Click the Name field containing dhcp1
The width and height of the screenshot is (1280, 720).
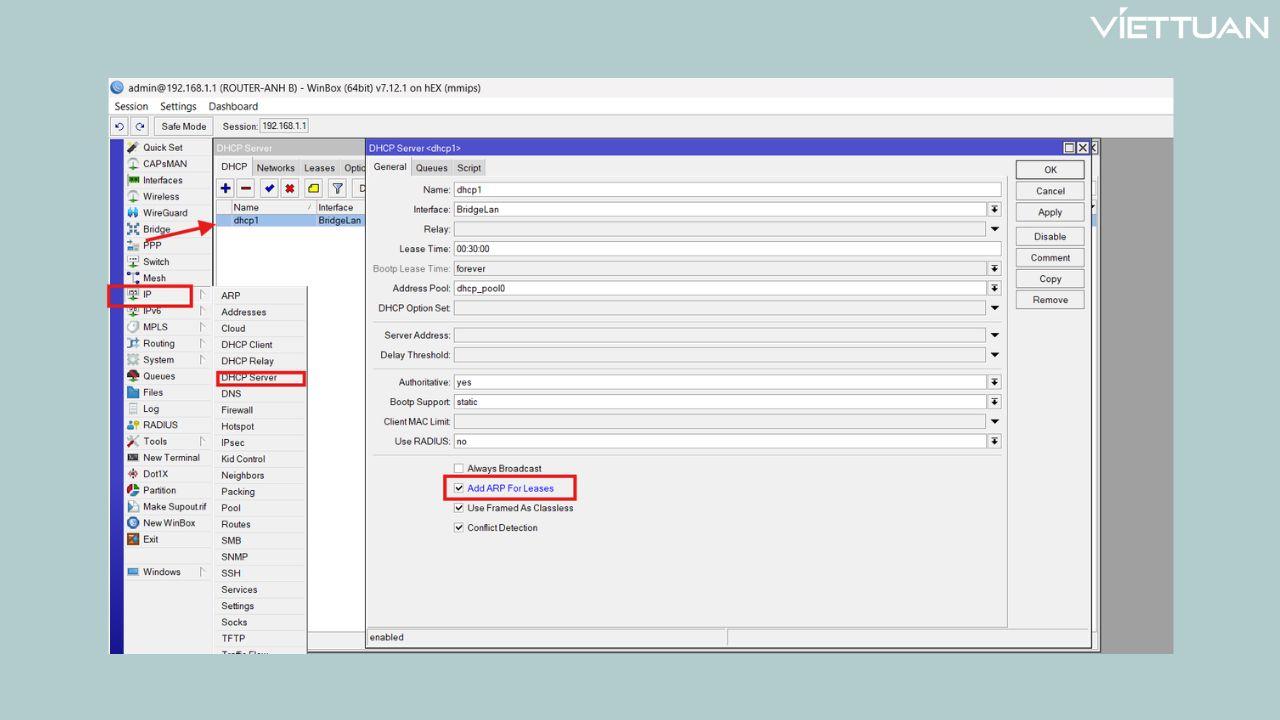pos(727,189)
